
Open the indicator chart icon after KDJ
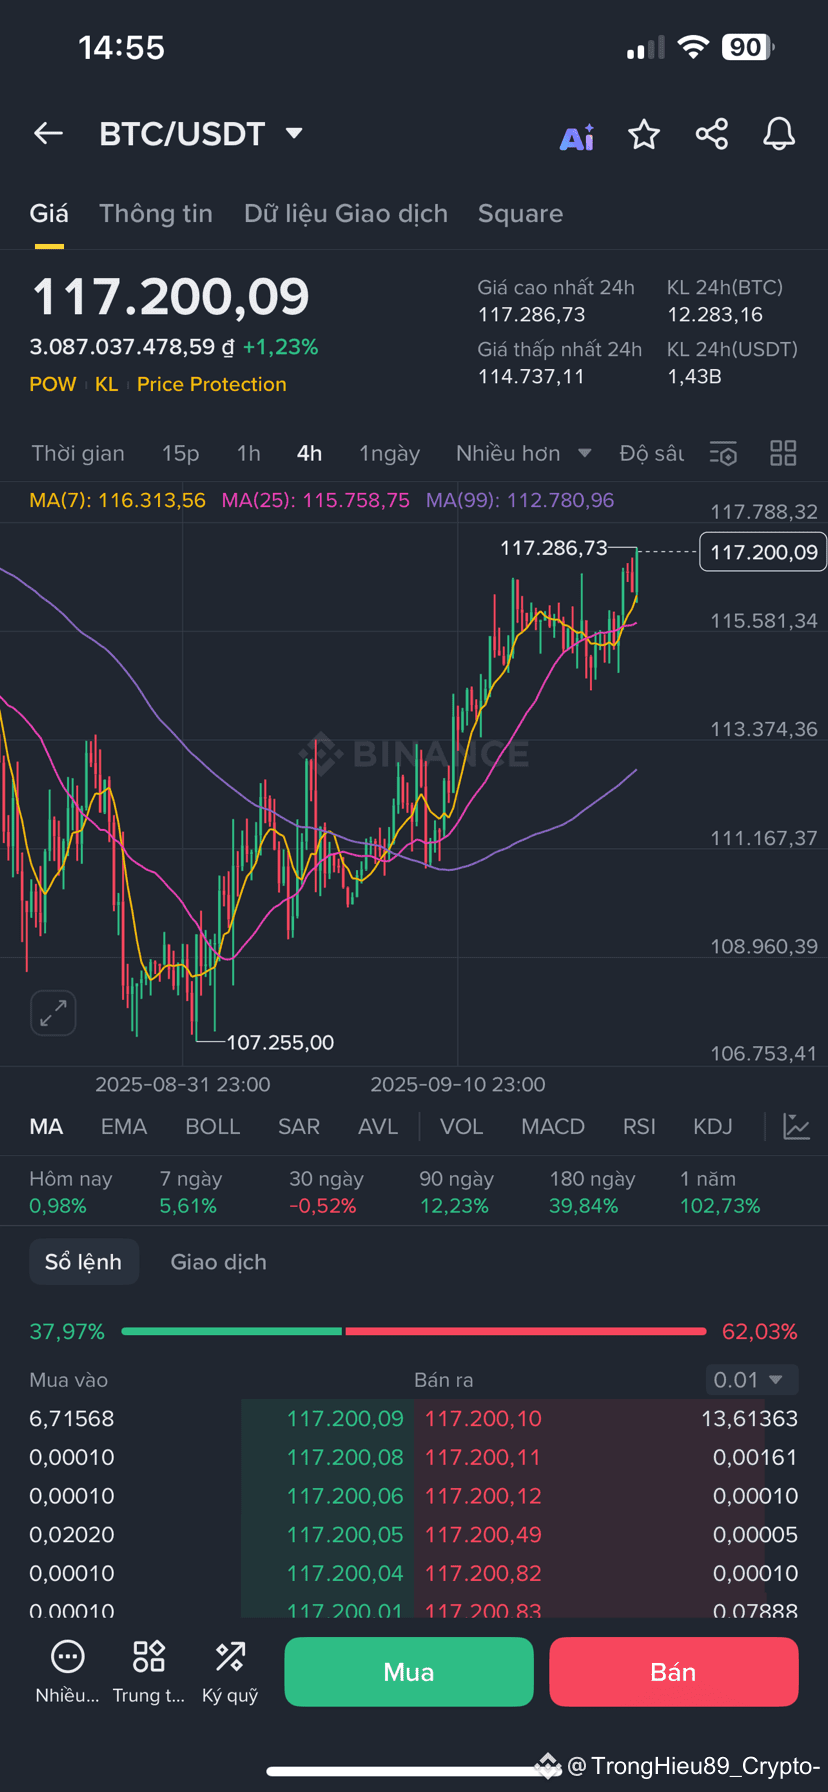(x=797, y=1127)
